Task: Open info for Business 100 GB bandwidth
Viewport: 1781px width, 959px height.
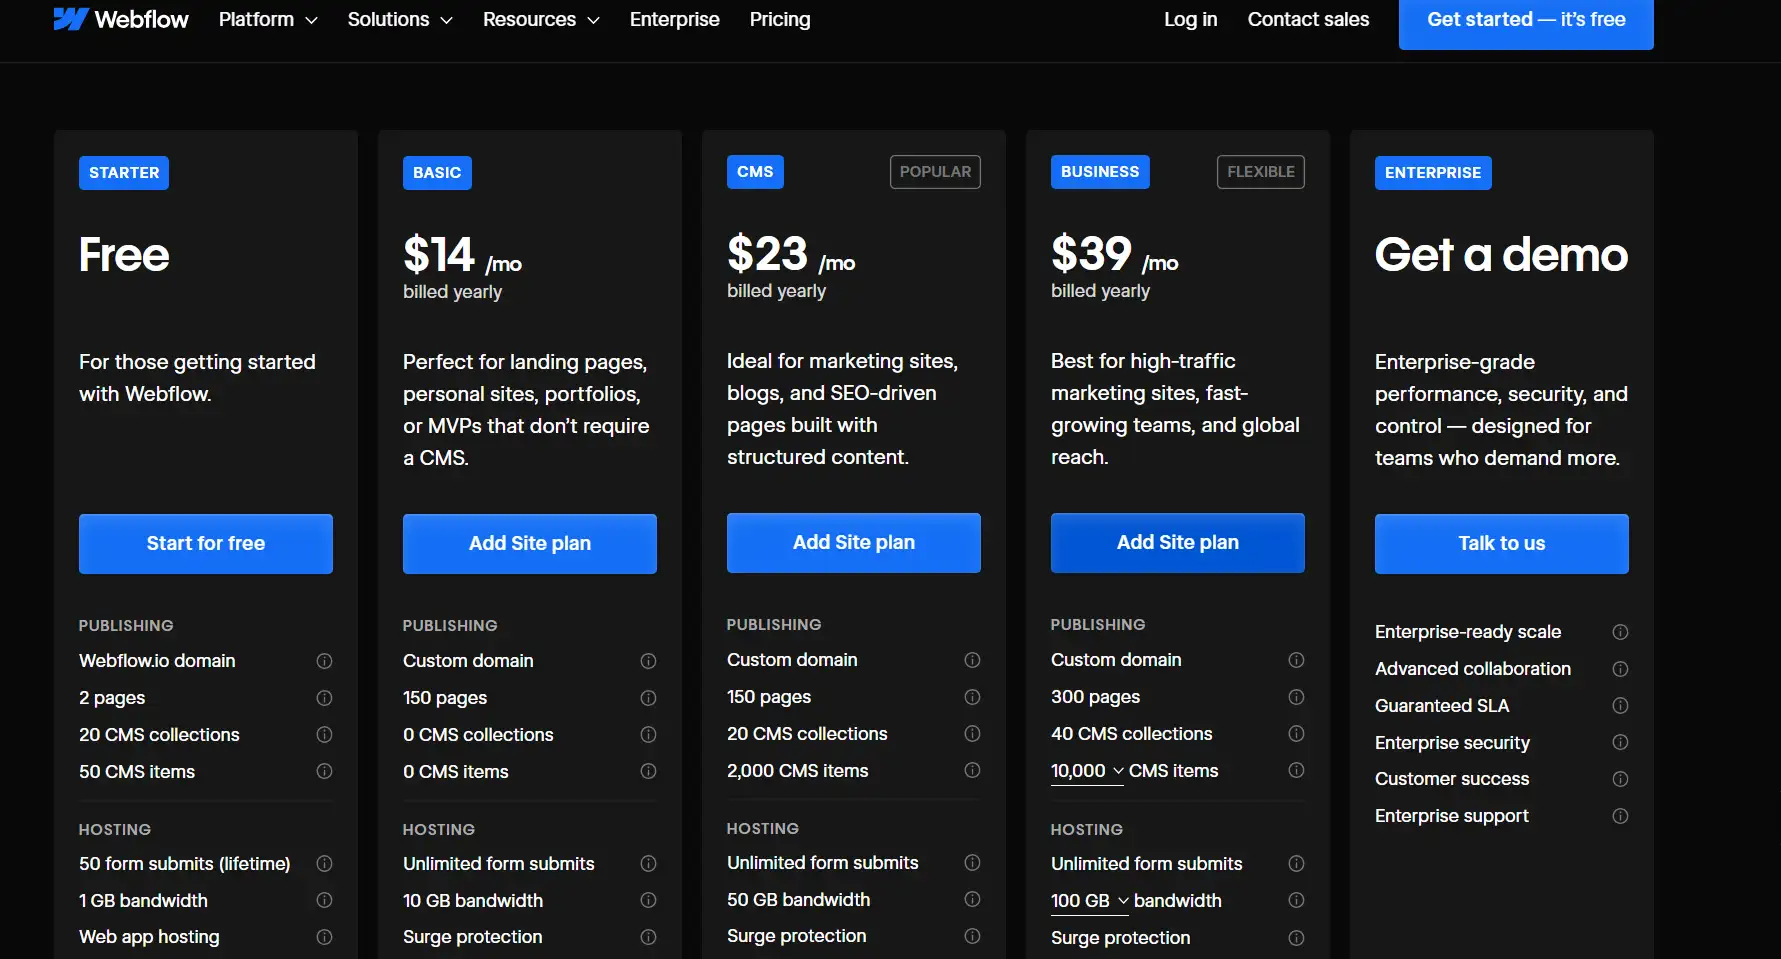Action: coord(1296,900)
